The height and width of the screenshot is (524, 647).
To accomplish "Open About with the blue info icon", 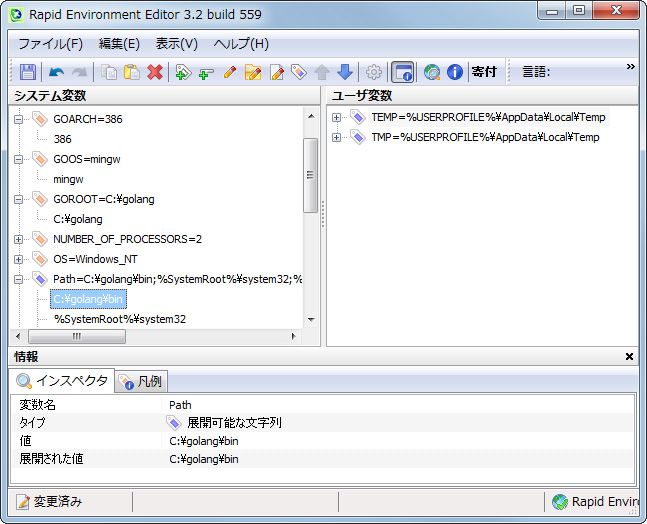I will (455, 72).
